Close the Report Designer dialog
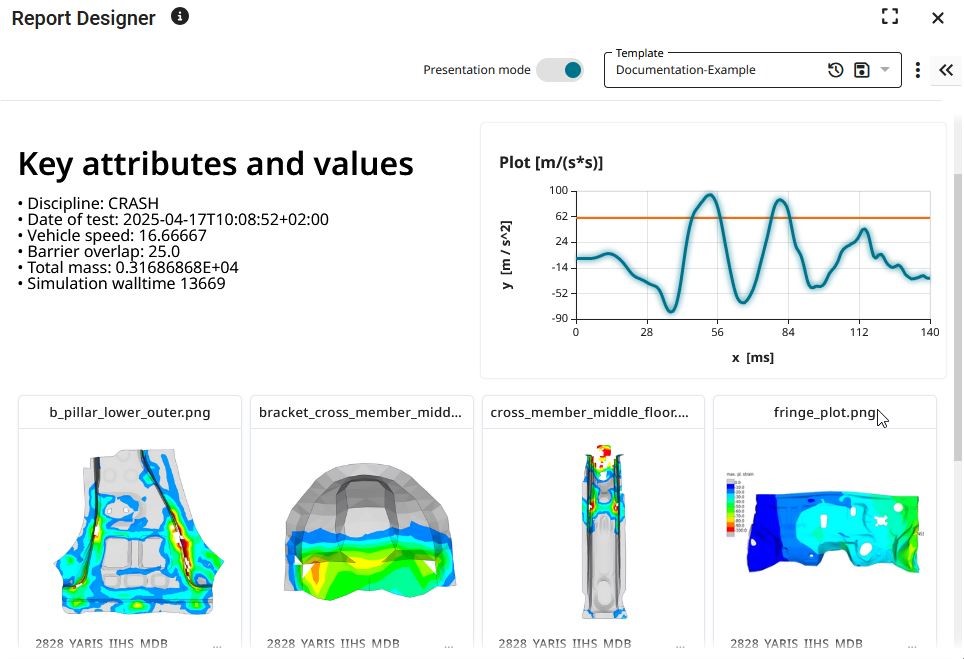This screenshot has height=659, width=964. [937, 17]
